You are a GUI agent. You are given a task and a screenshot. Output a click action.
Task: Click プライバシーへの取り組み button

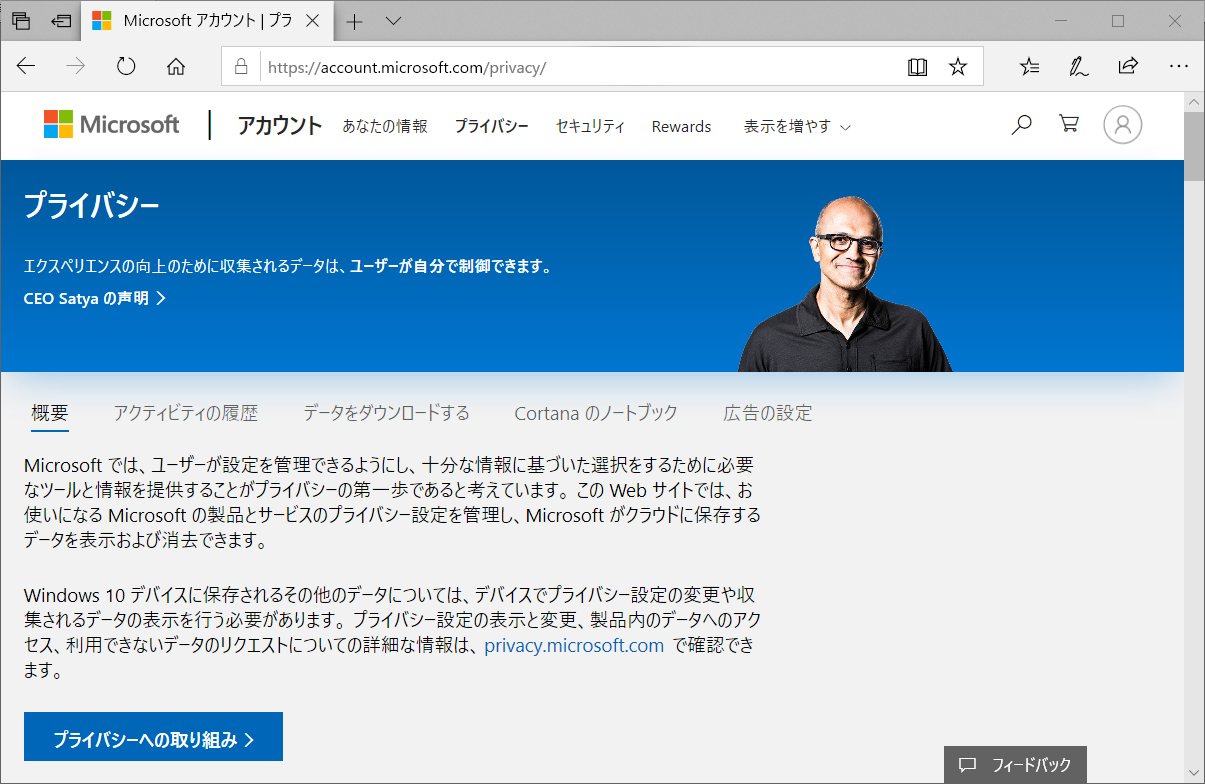[x=154, y=737]
